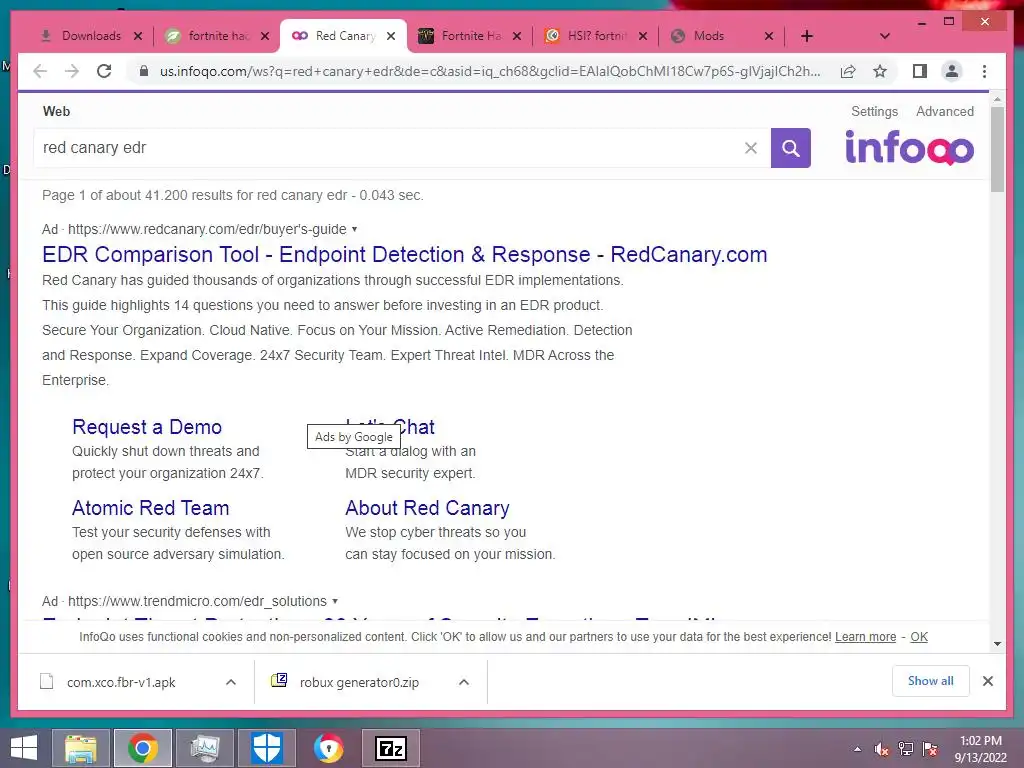Viewport: 1024px width, 768px height.
Task: Close the Downloads tab
Action: click(138, 36)
